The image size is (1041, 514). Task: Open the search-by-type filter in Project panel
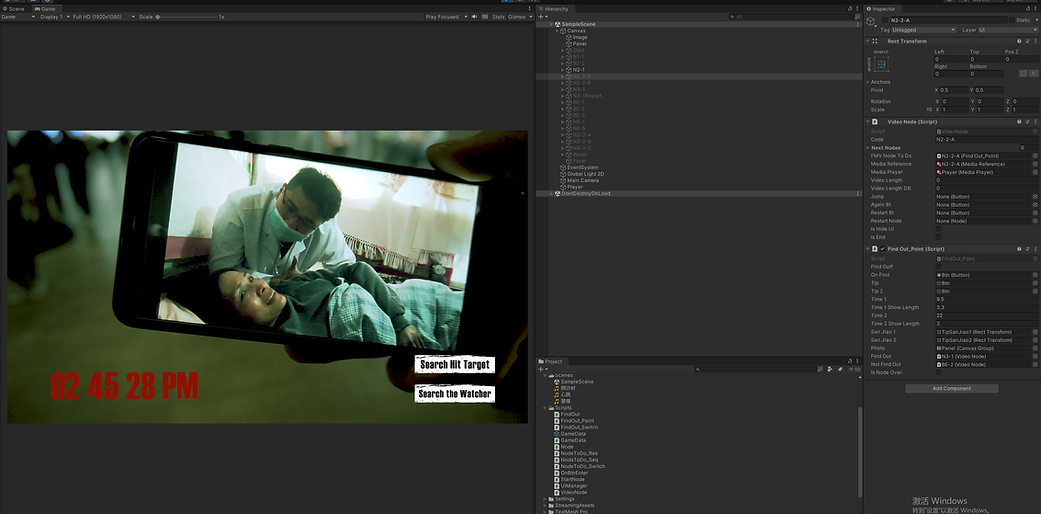coord(830,369)
